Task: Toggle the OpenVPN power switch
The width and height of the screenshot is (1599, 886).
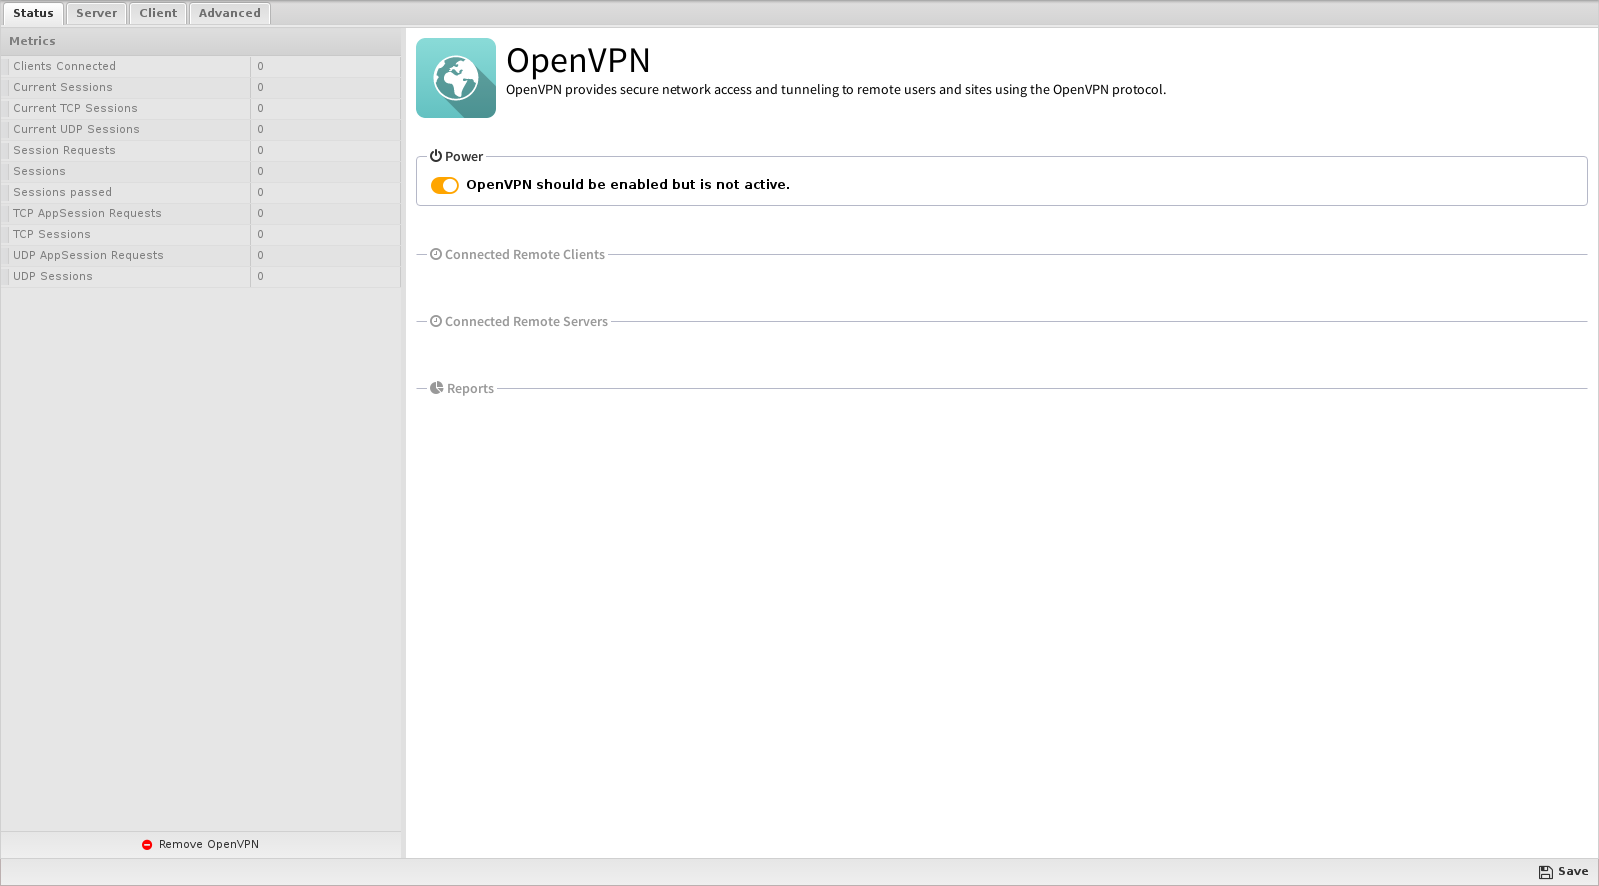Action: pos(445,185)
